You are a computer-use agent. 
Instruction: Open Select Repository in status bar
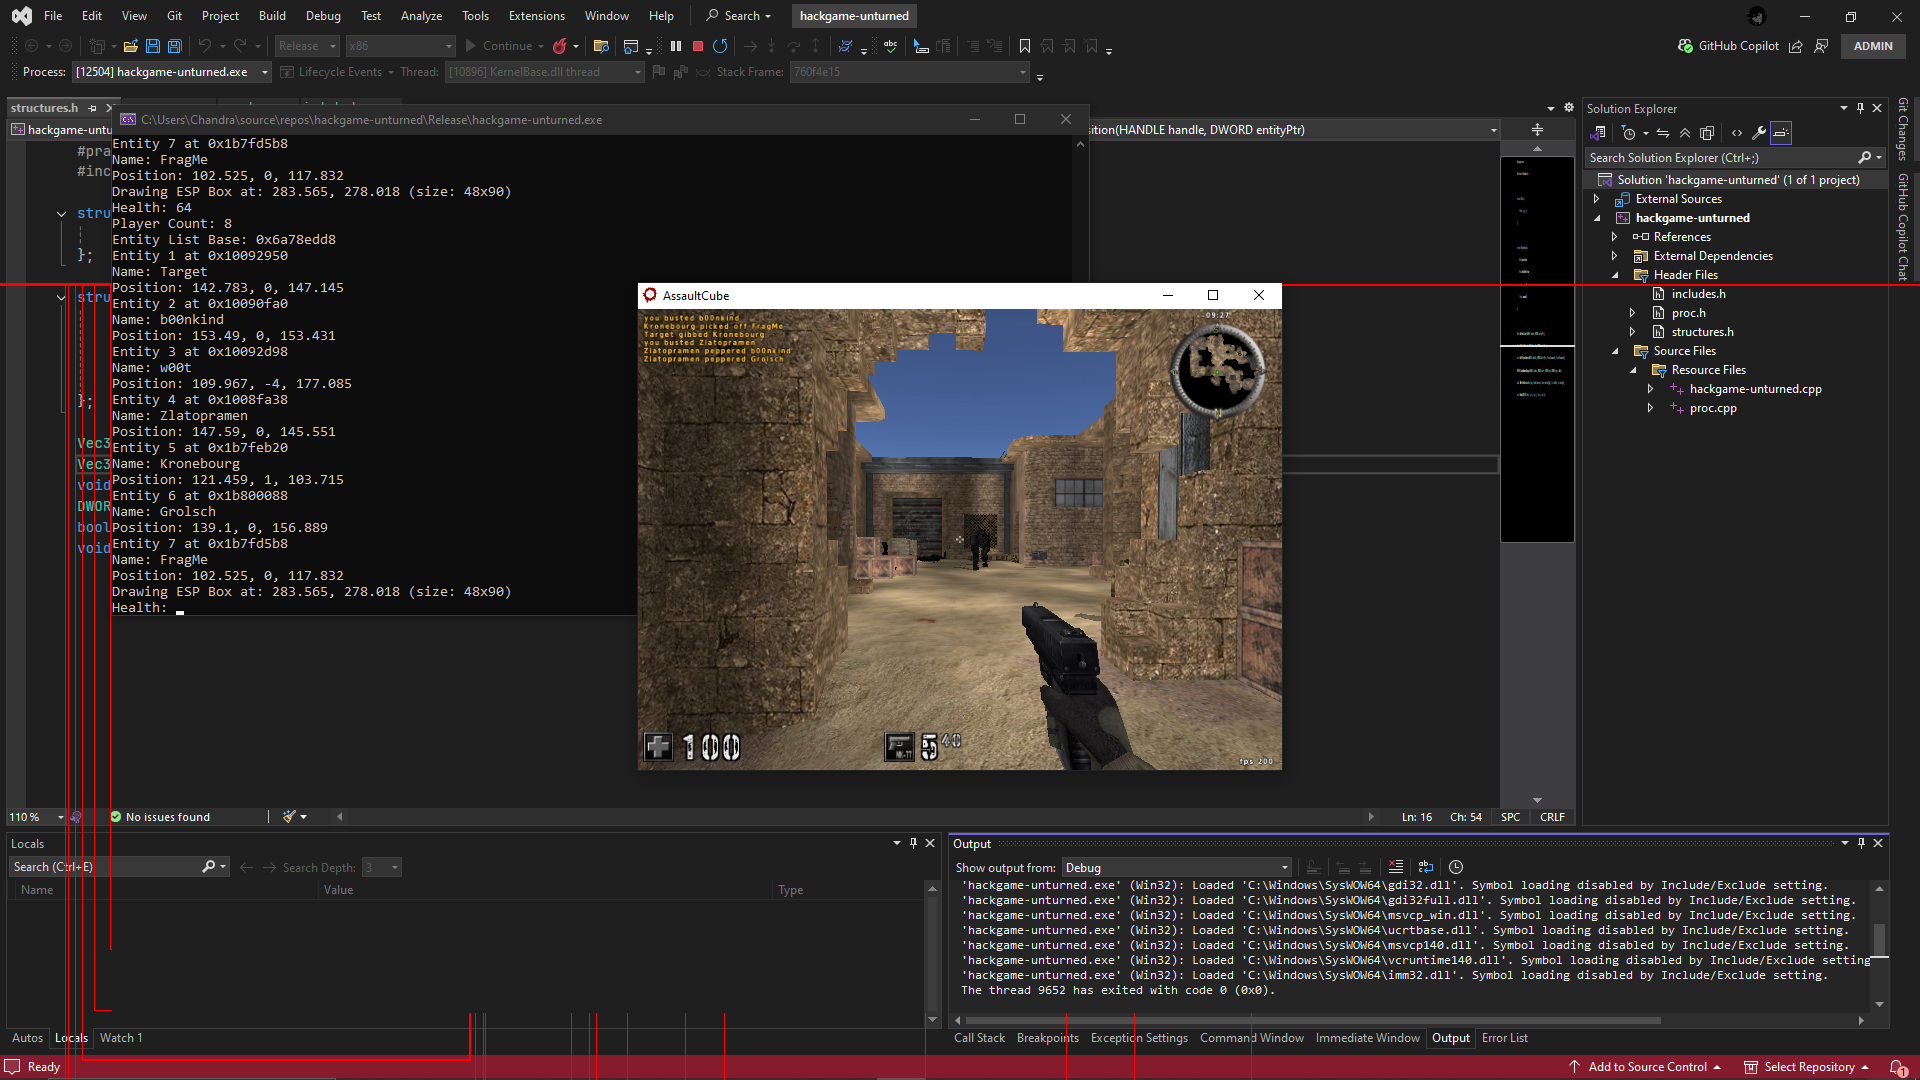click(x=1806, y=1067)
